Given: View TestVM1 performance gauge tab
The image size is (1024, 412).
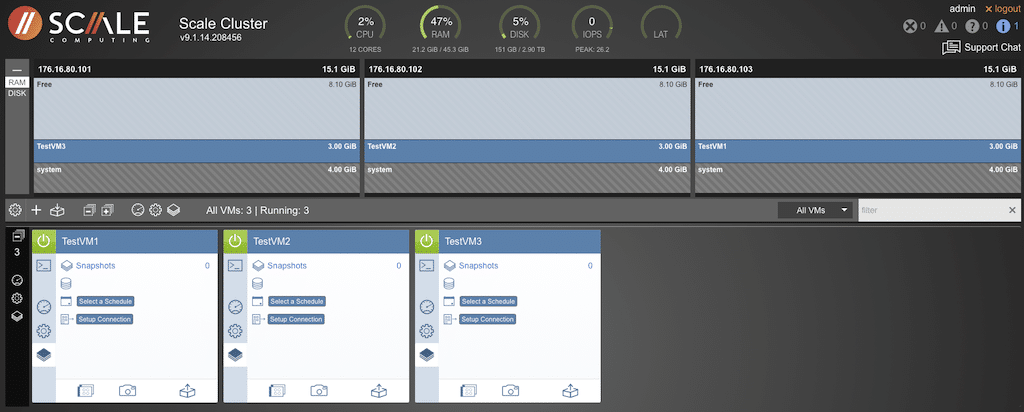Looking at the screenshot, I should [44, 307].
